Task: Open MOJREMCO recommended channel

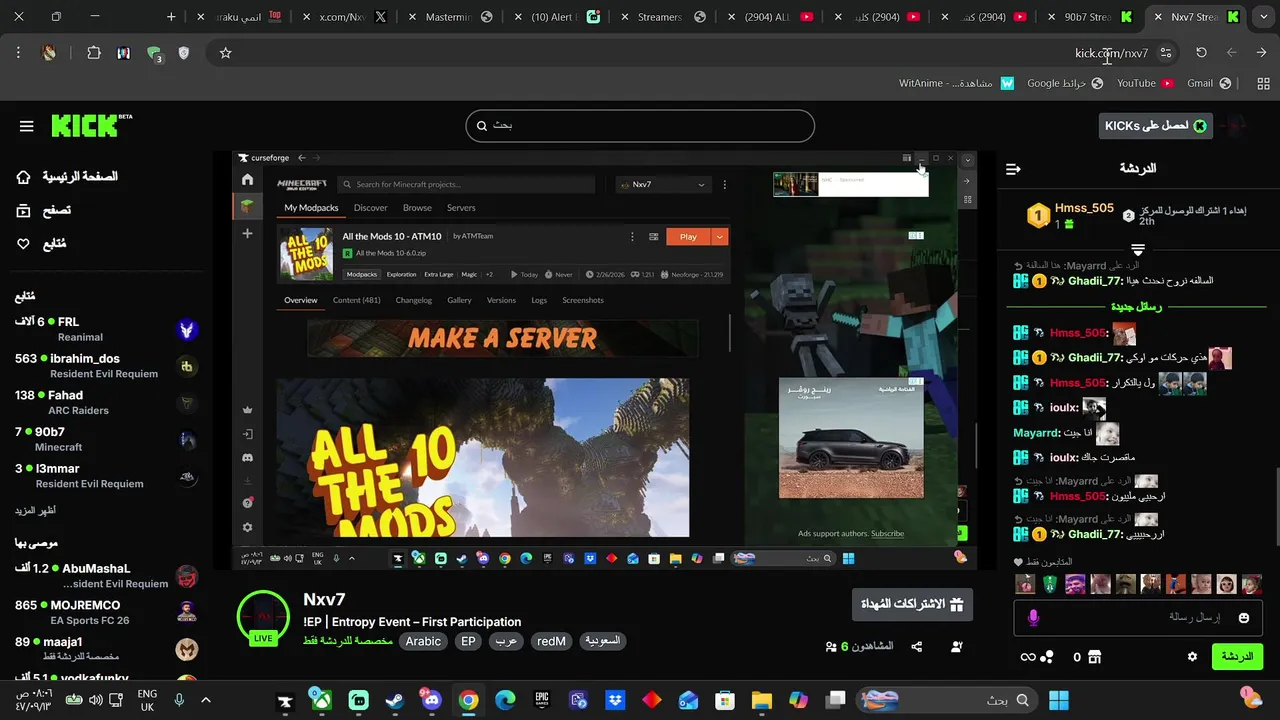Action: point(106,612)
